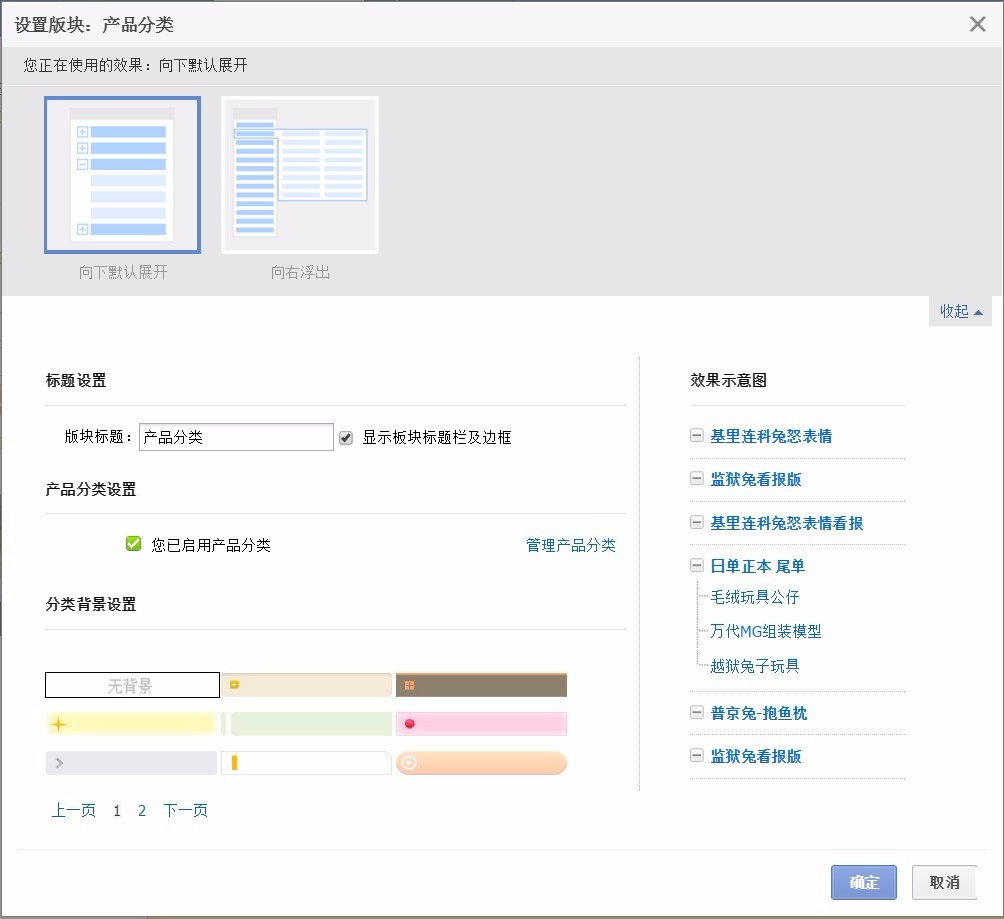Image resolution: width=1004 pixels, height=919 pixels.
Task: Open 管理产品分类 link
Action: click(570, 543)
